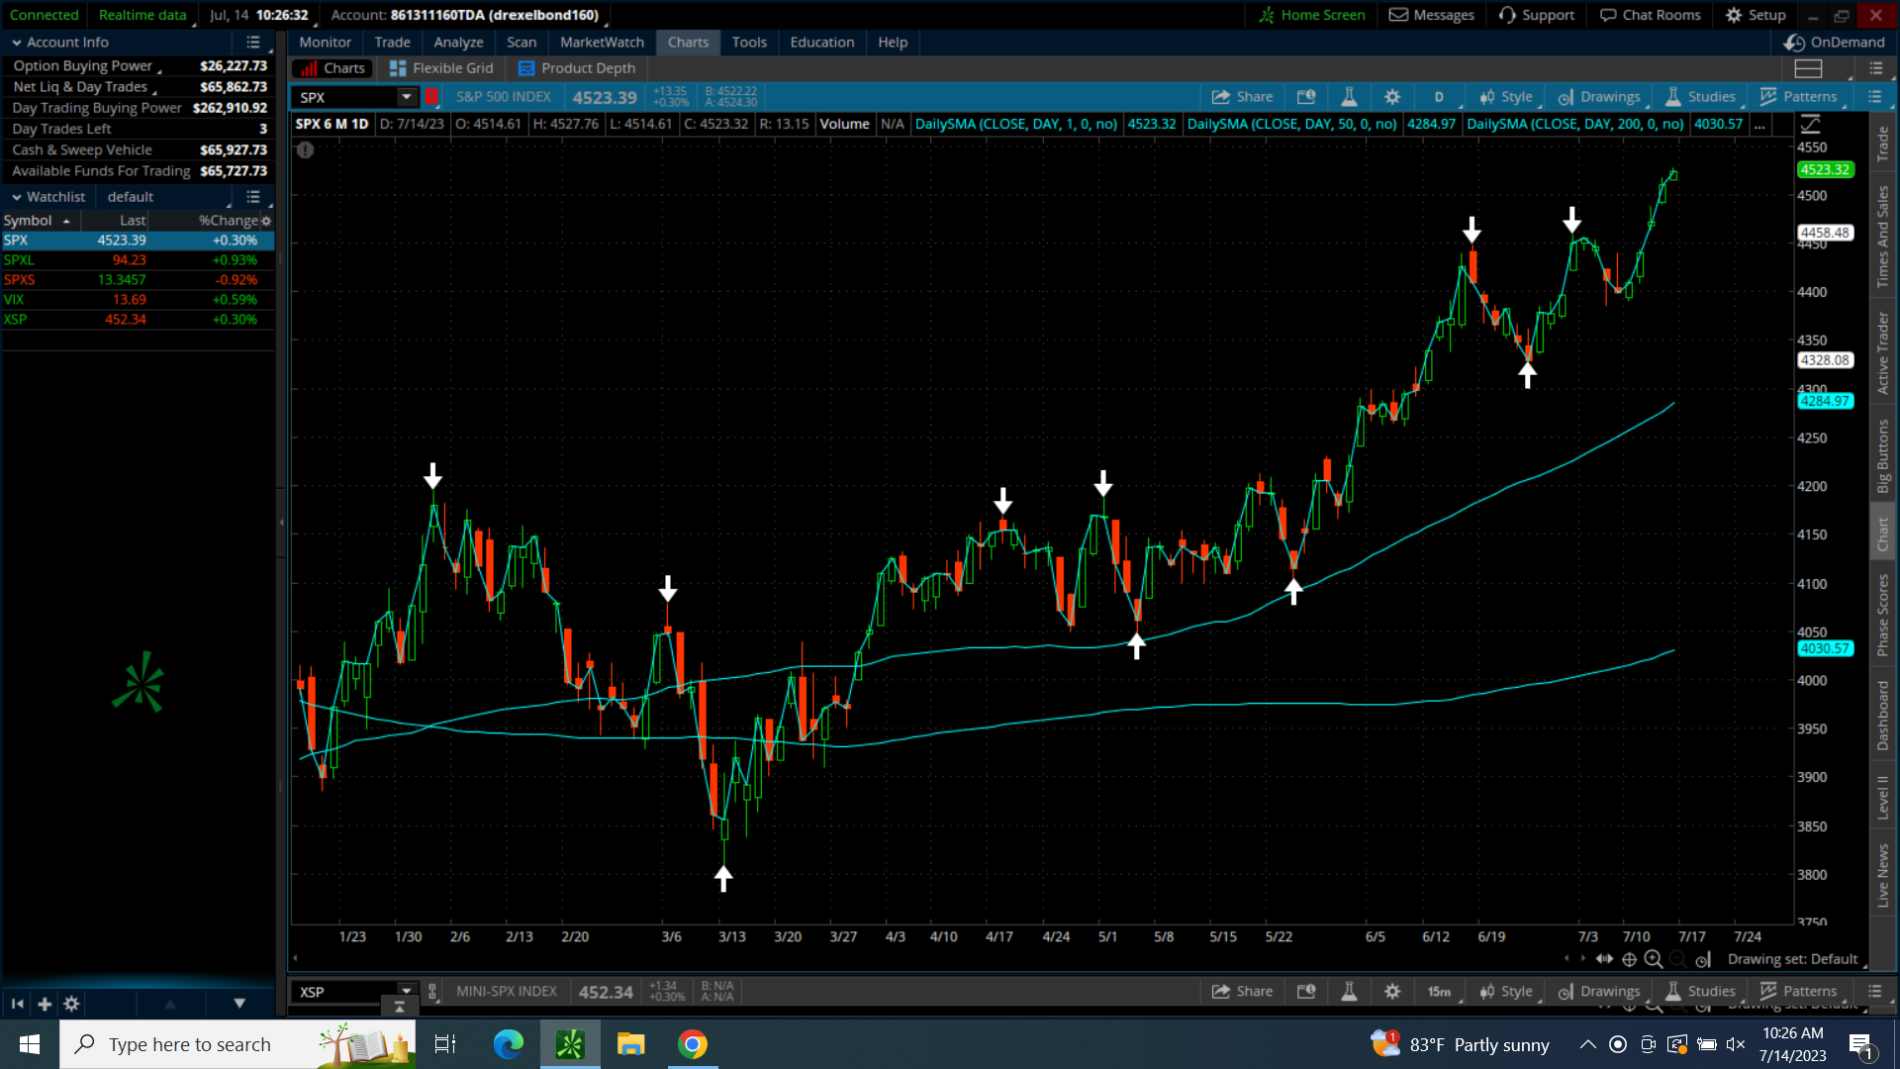This screenshot has width=1900, height=1069.
Task: Toggle the OnDemand mode
Action: point(1834,42)
